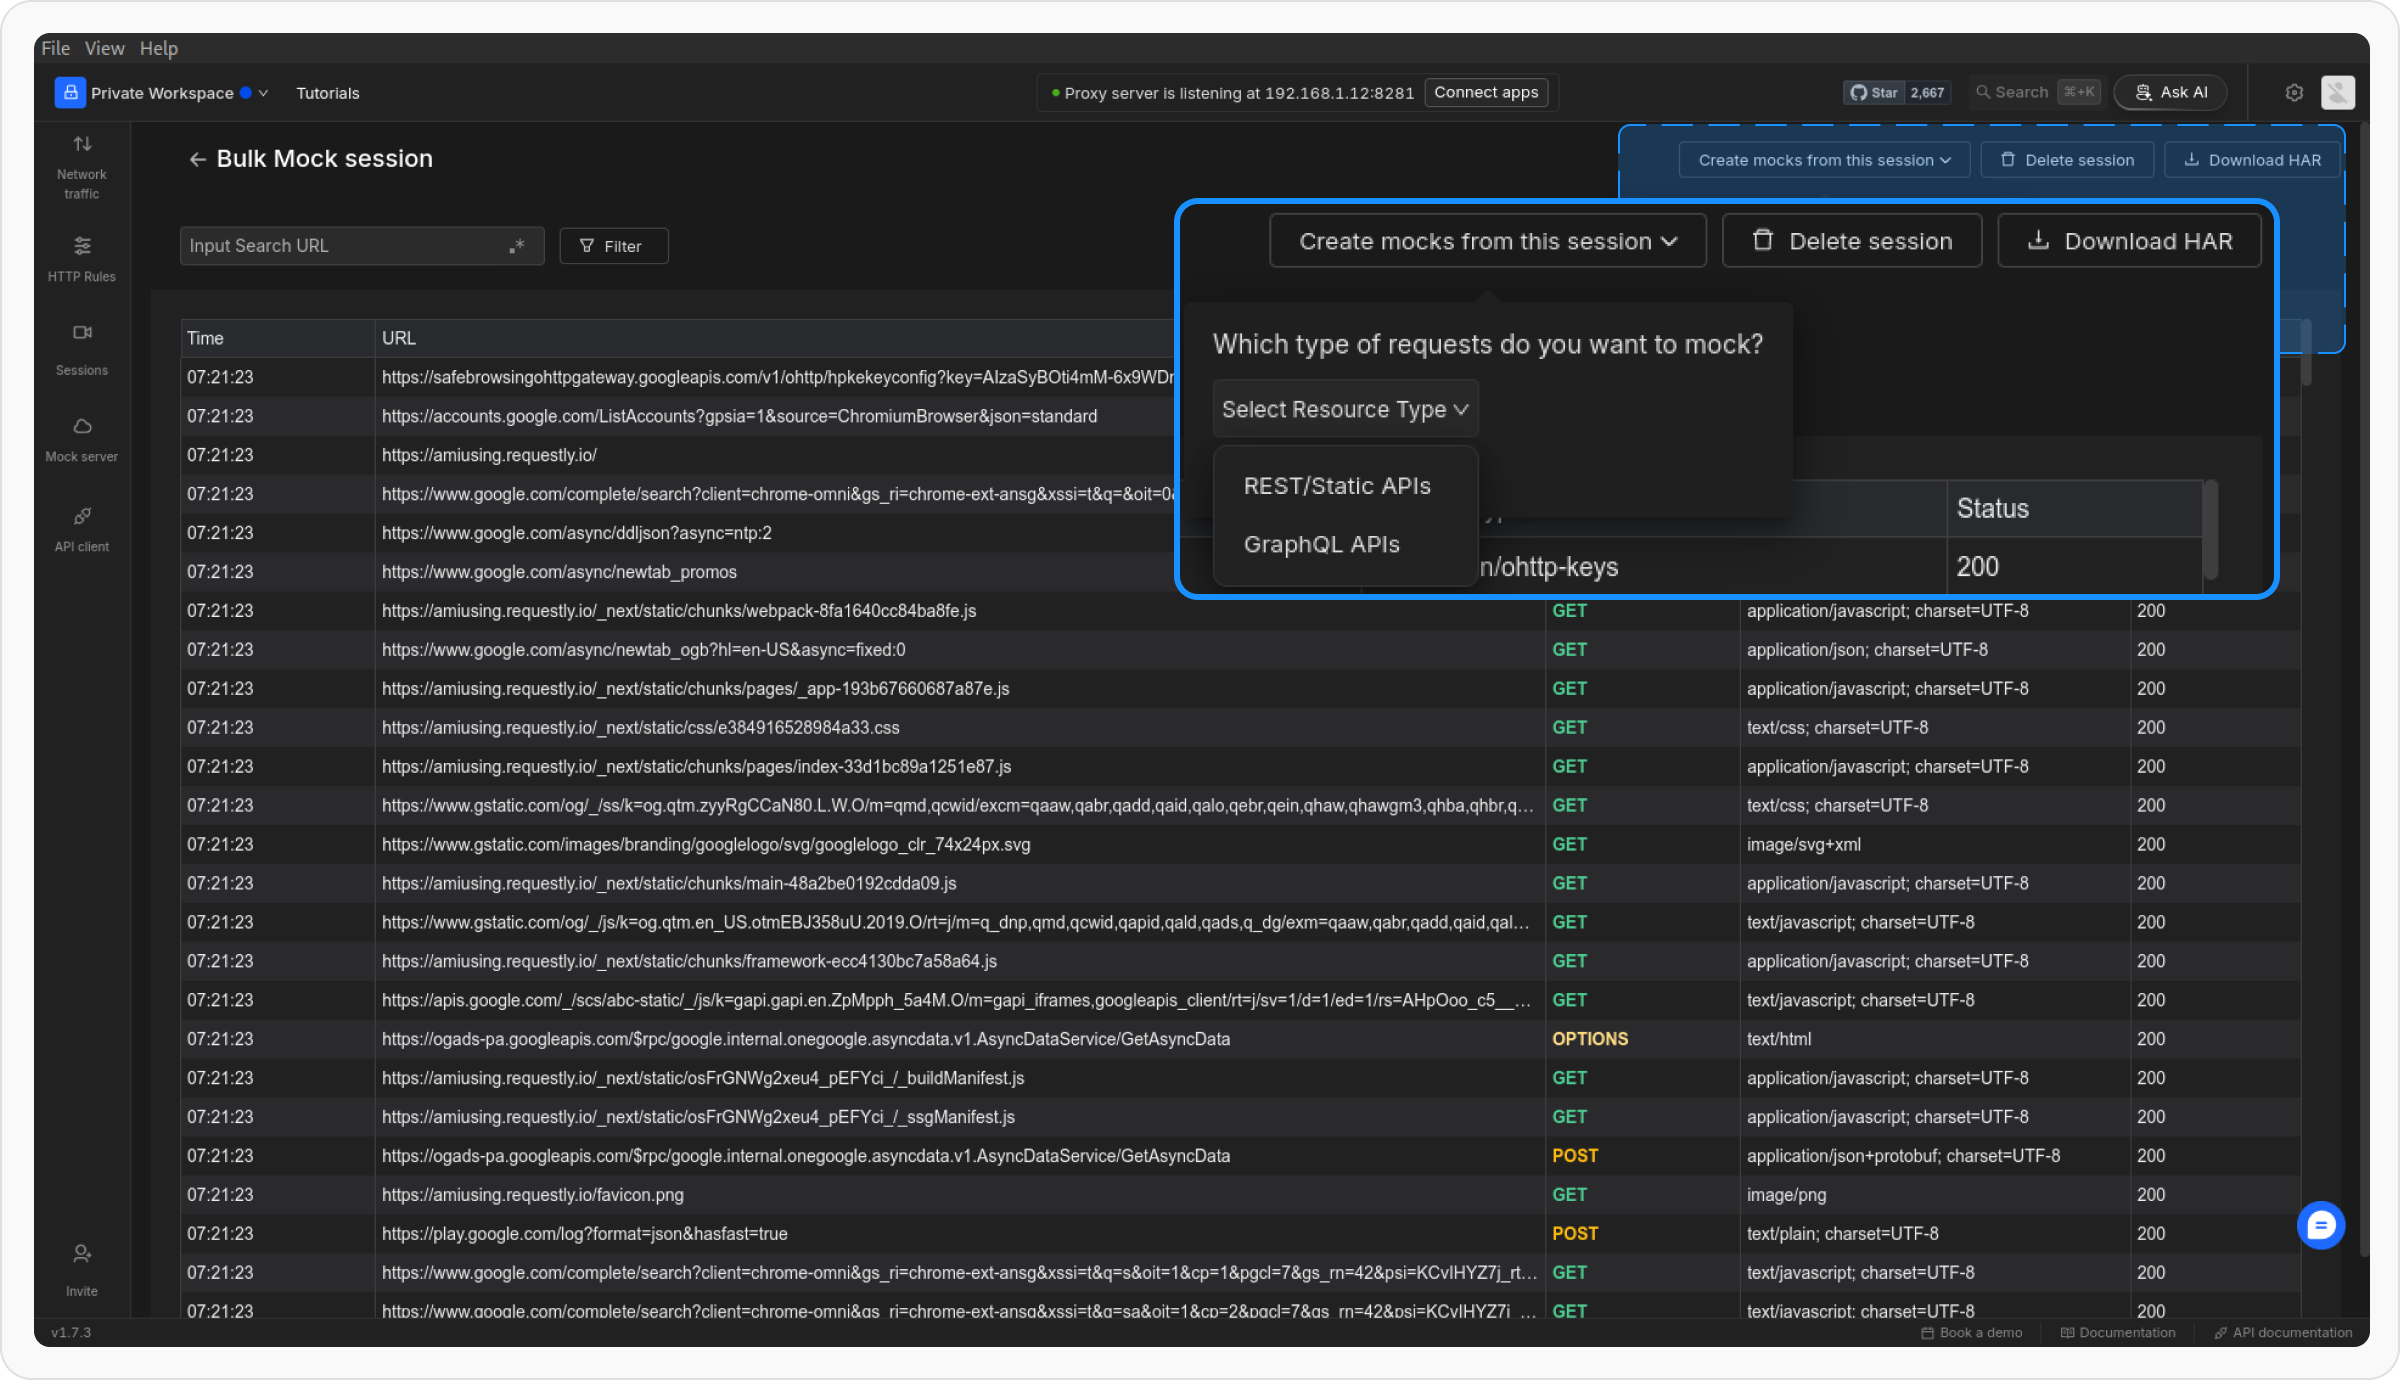
Task: Click the Connect apps button
Action: (x=1485, y=93)
